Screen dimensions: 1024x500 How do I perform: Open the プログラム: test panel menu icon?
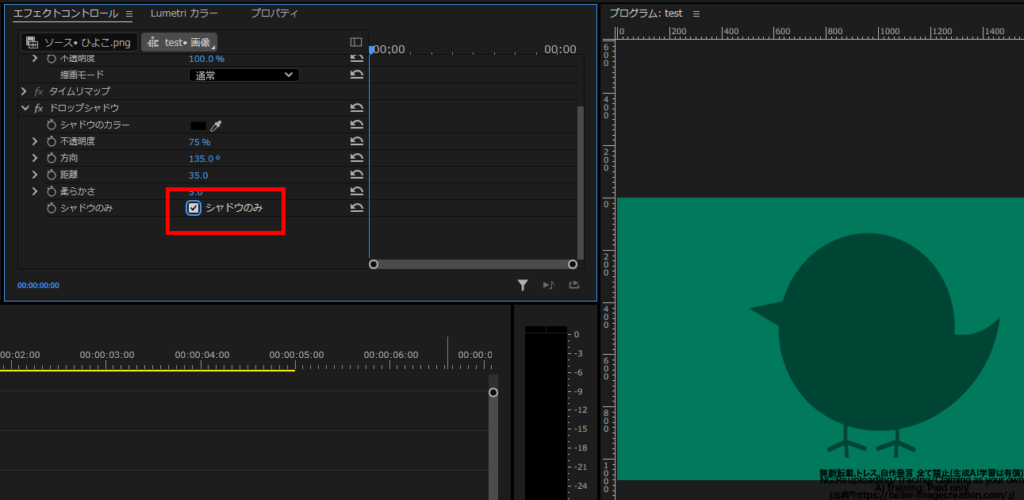point(696,14)
